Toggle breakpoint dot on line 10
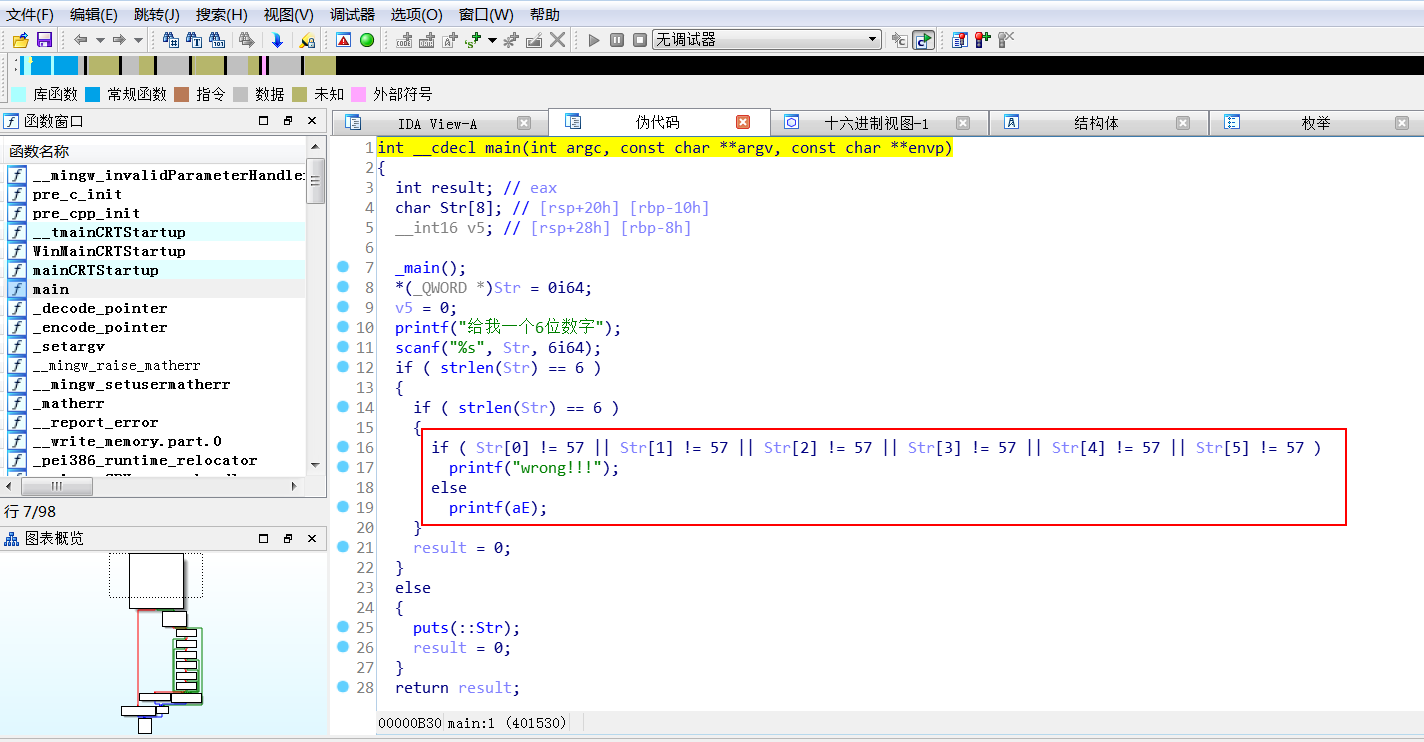The image size is (1424, 742). 343,327
